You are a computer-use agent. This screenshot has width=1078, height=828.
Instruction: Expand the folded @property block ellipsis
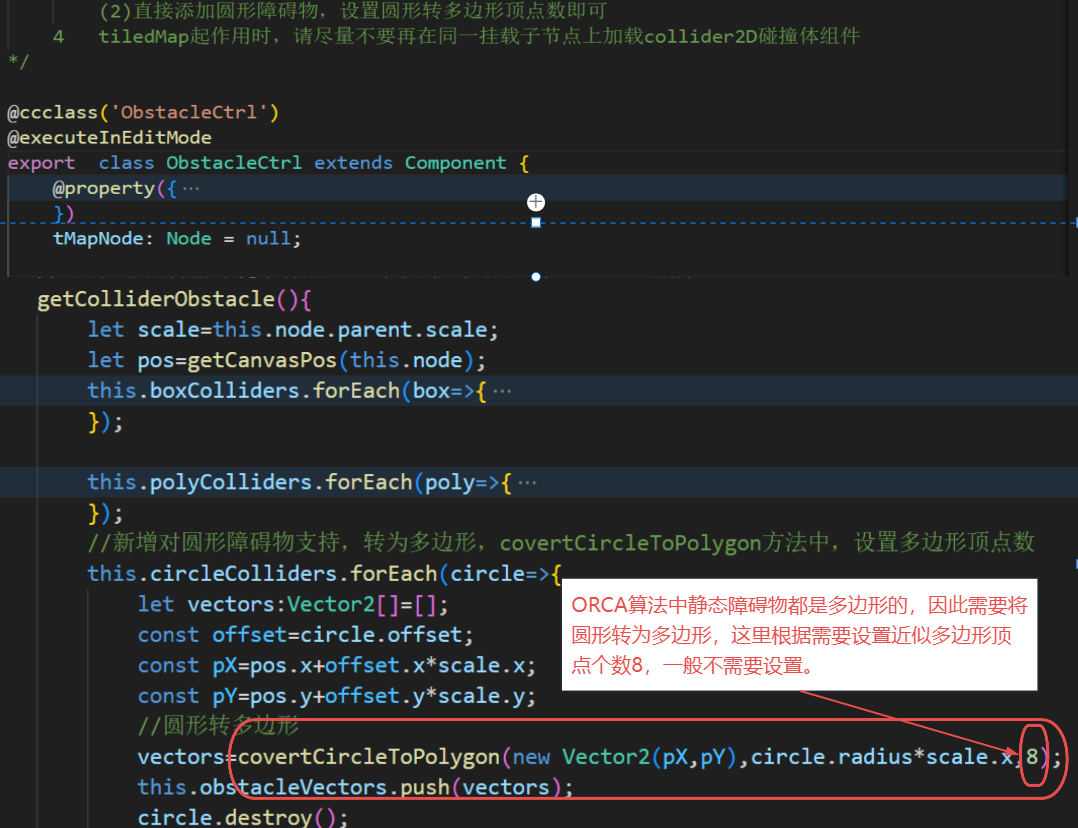190,188
